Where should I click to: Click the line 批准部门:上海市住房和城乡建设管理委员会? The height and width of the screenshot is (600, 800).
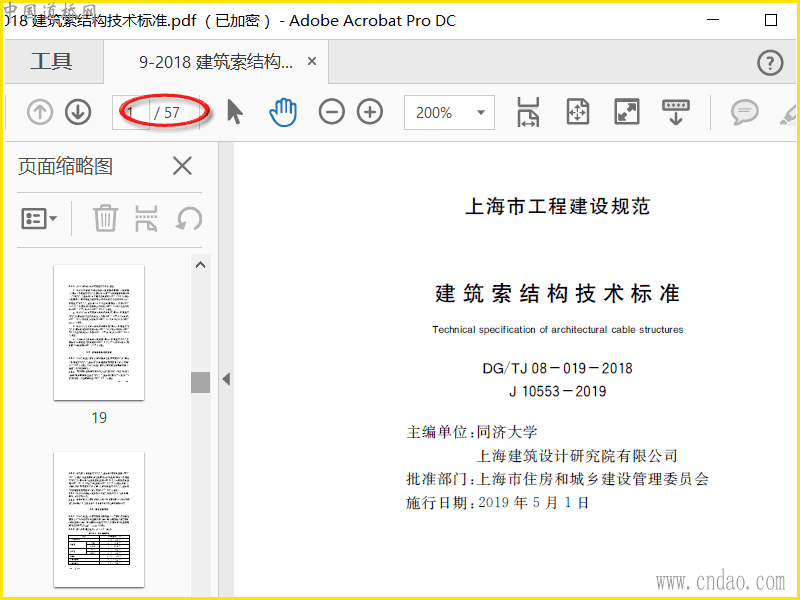pyautogui.click(x=558, y=479)
